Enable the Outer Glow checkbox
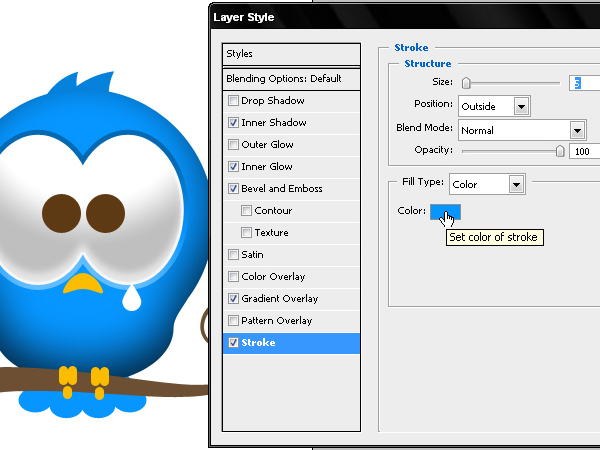600x450 pixels. pos(233,145)
